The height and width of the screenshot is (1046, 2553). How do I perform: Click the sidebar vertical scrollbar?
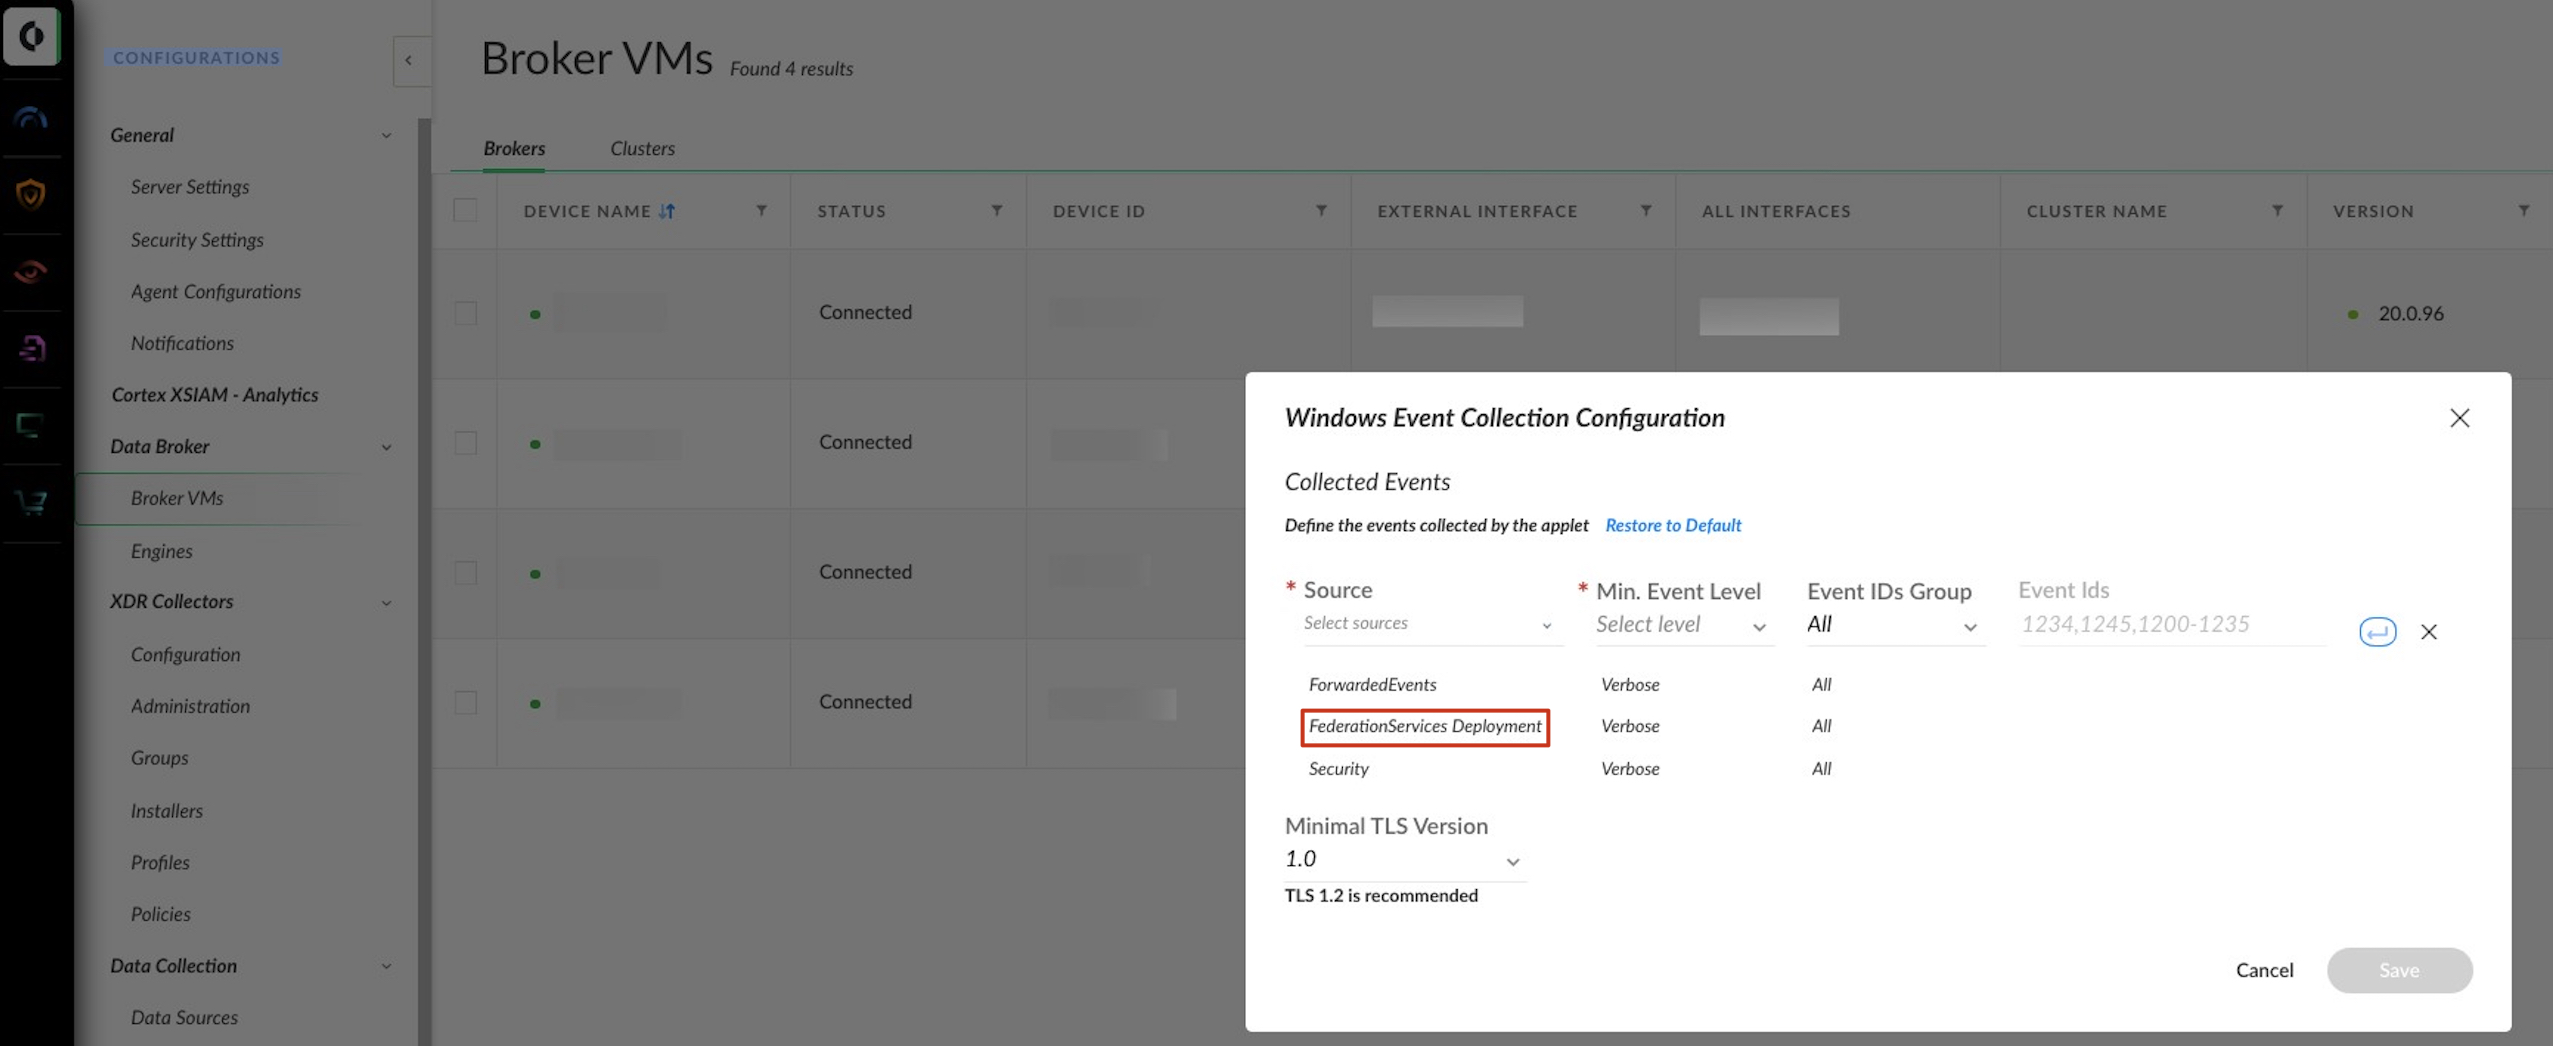pos(424,580)
